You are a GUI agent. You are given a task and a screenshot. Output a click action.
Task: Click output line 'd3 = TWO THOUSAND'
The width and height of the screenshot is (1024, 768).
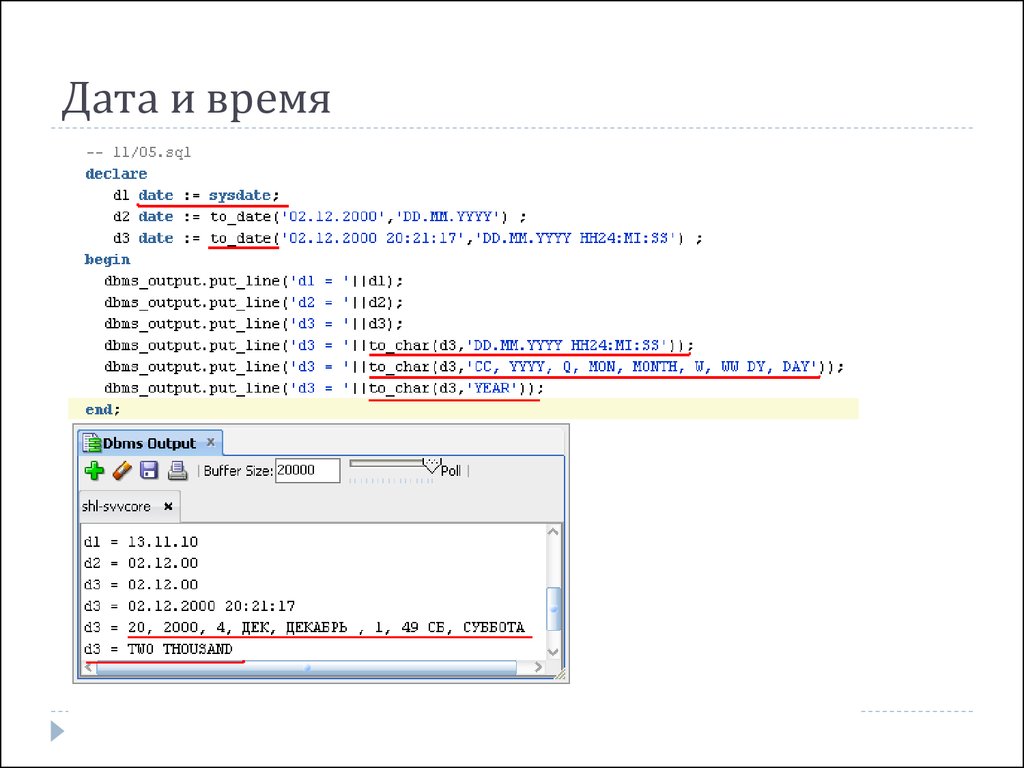pyautogui.click(x=158, y=649)
